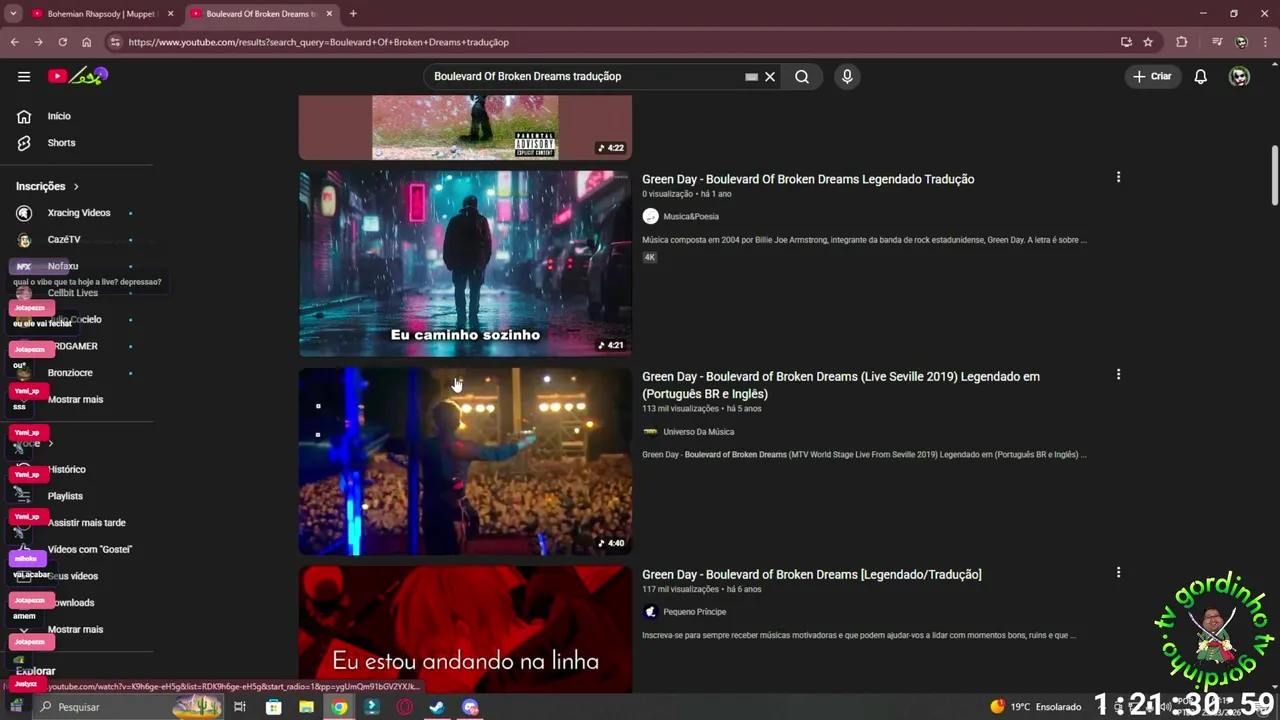
Task: Expand the Inscrições section chevron
Action: (76, 186)
